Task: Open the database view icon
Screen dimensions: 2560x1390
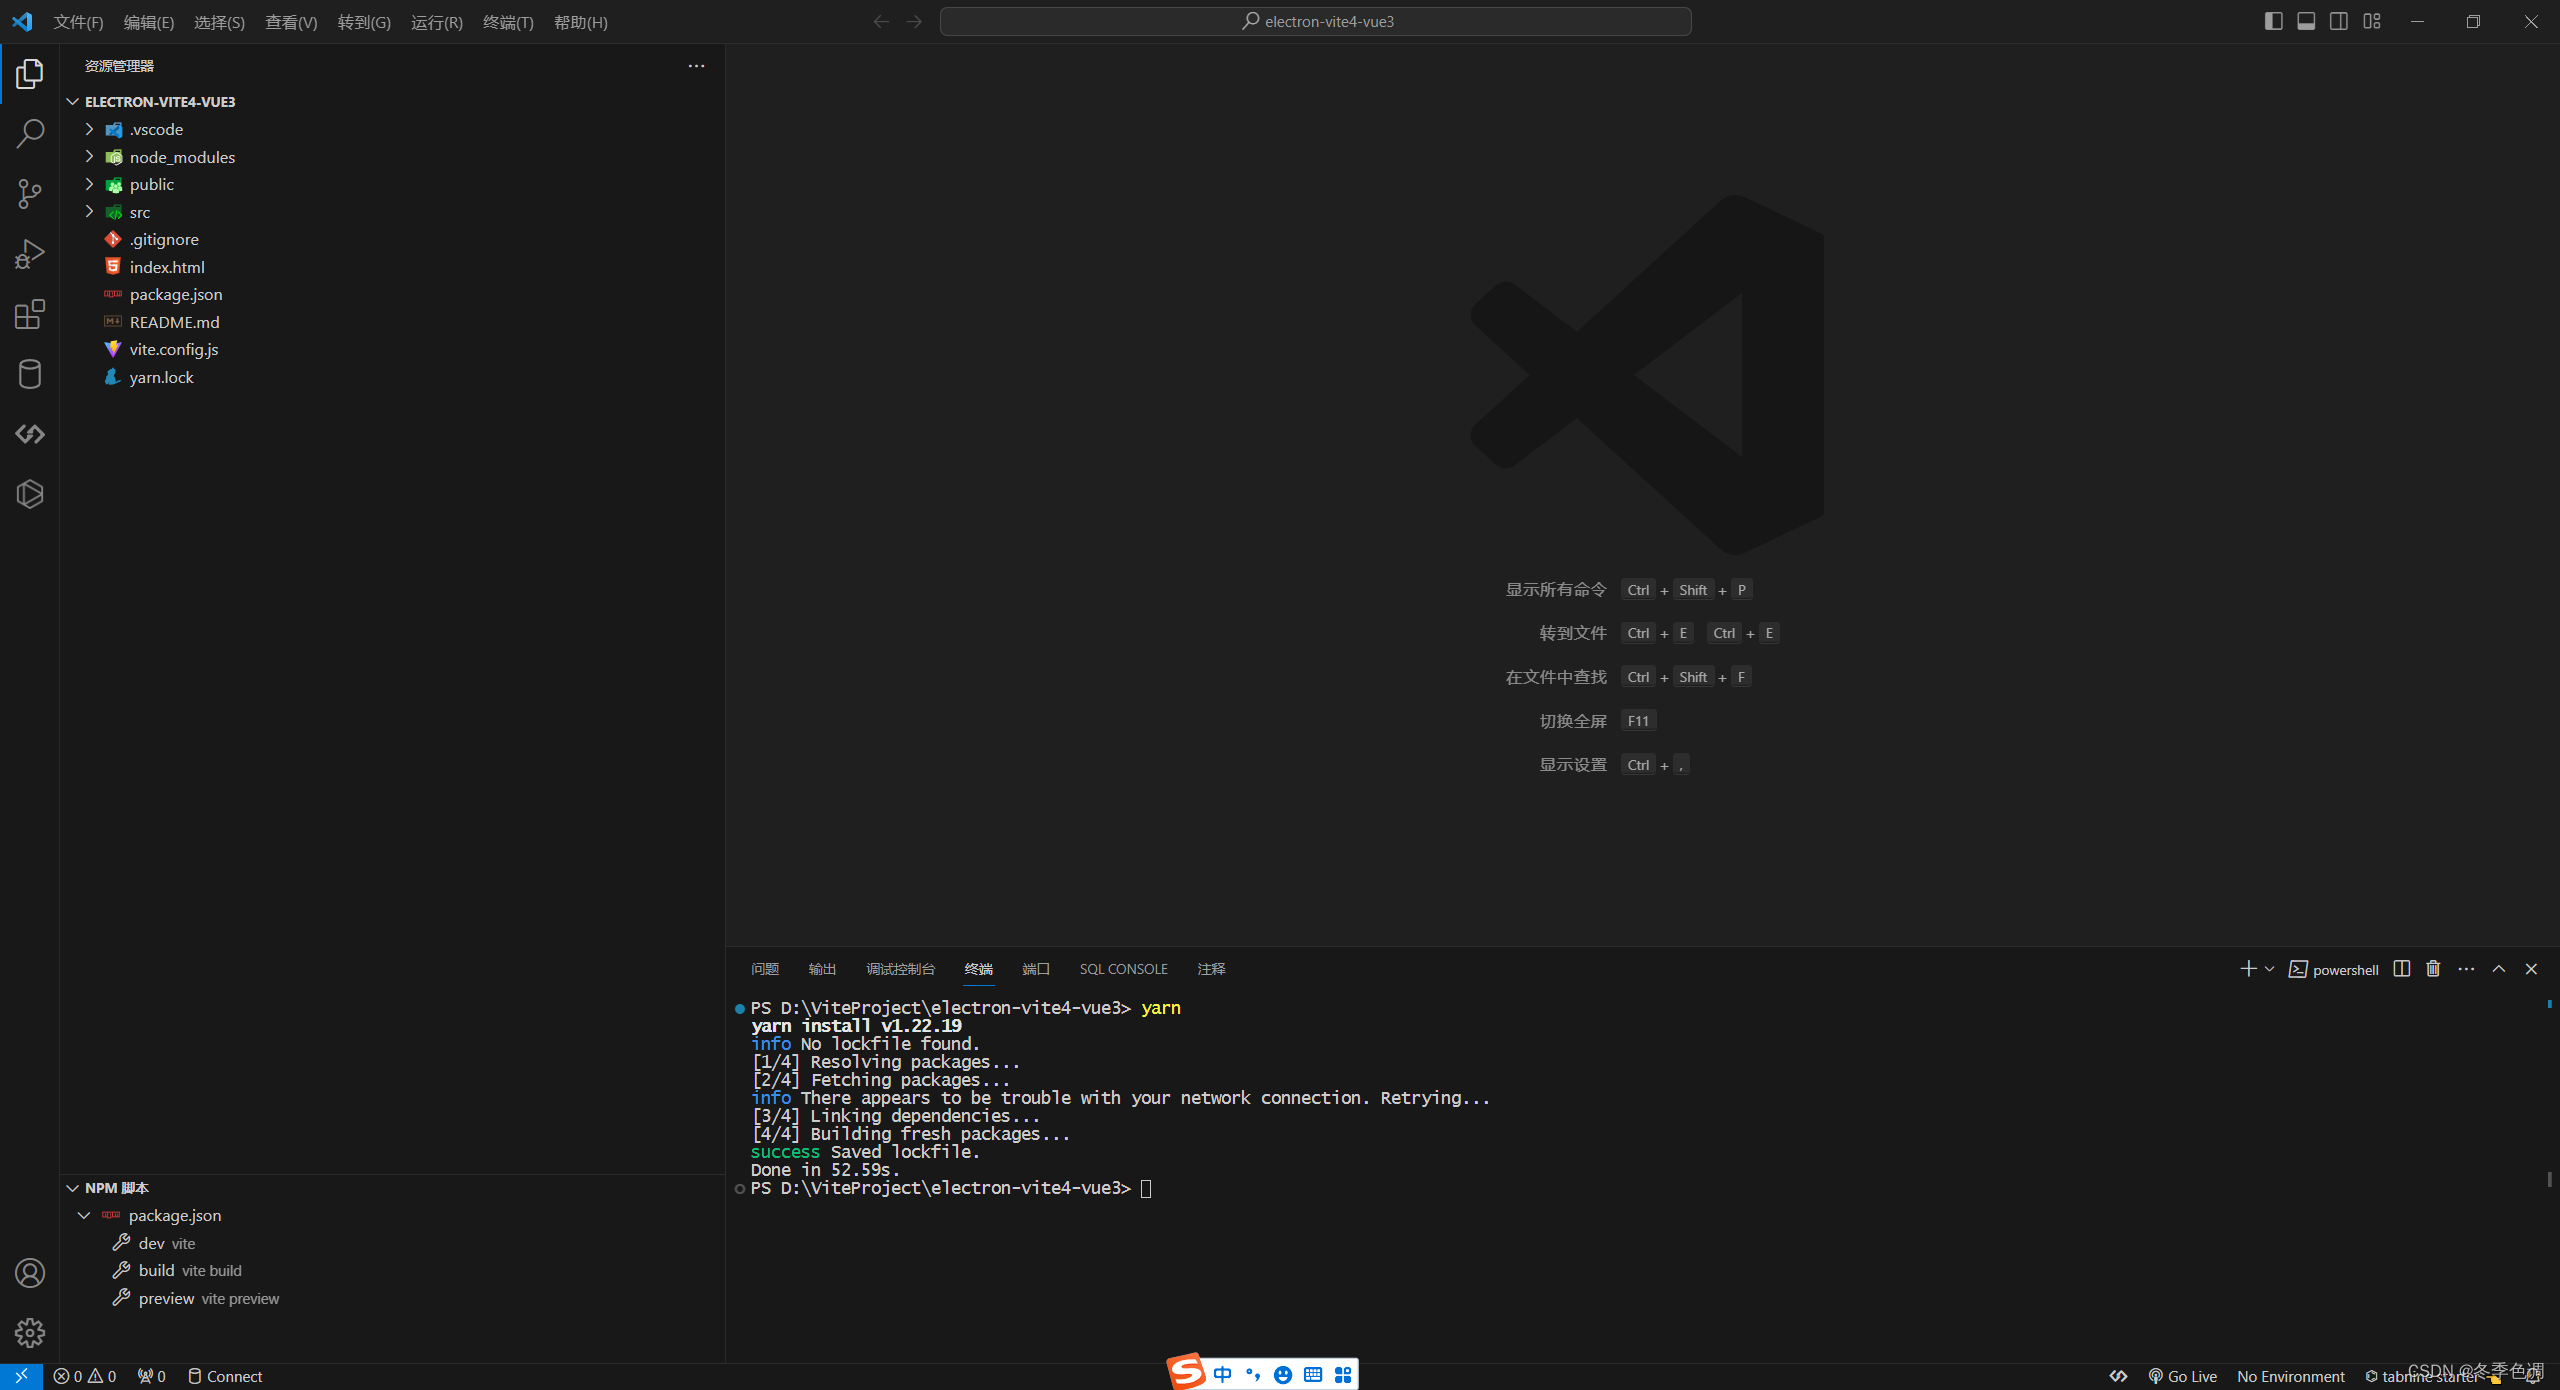Action: [x=30, y=374]
